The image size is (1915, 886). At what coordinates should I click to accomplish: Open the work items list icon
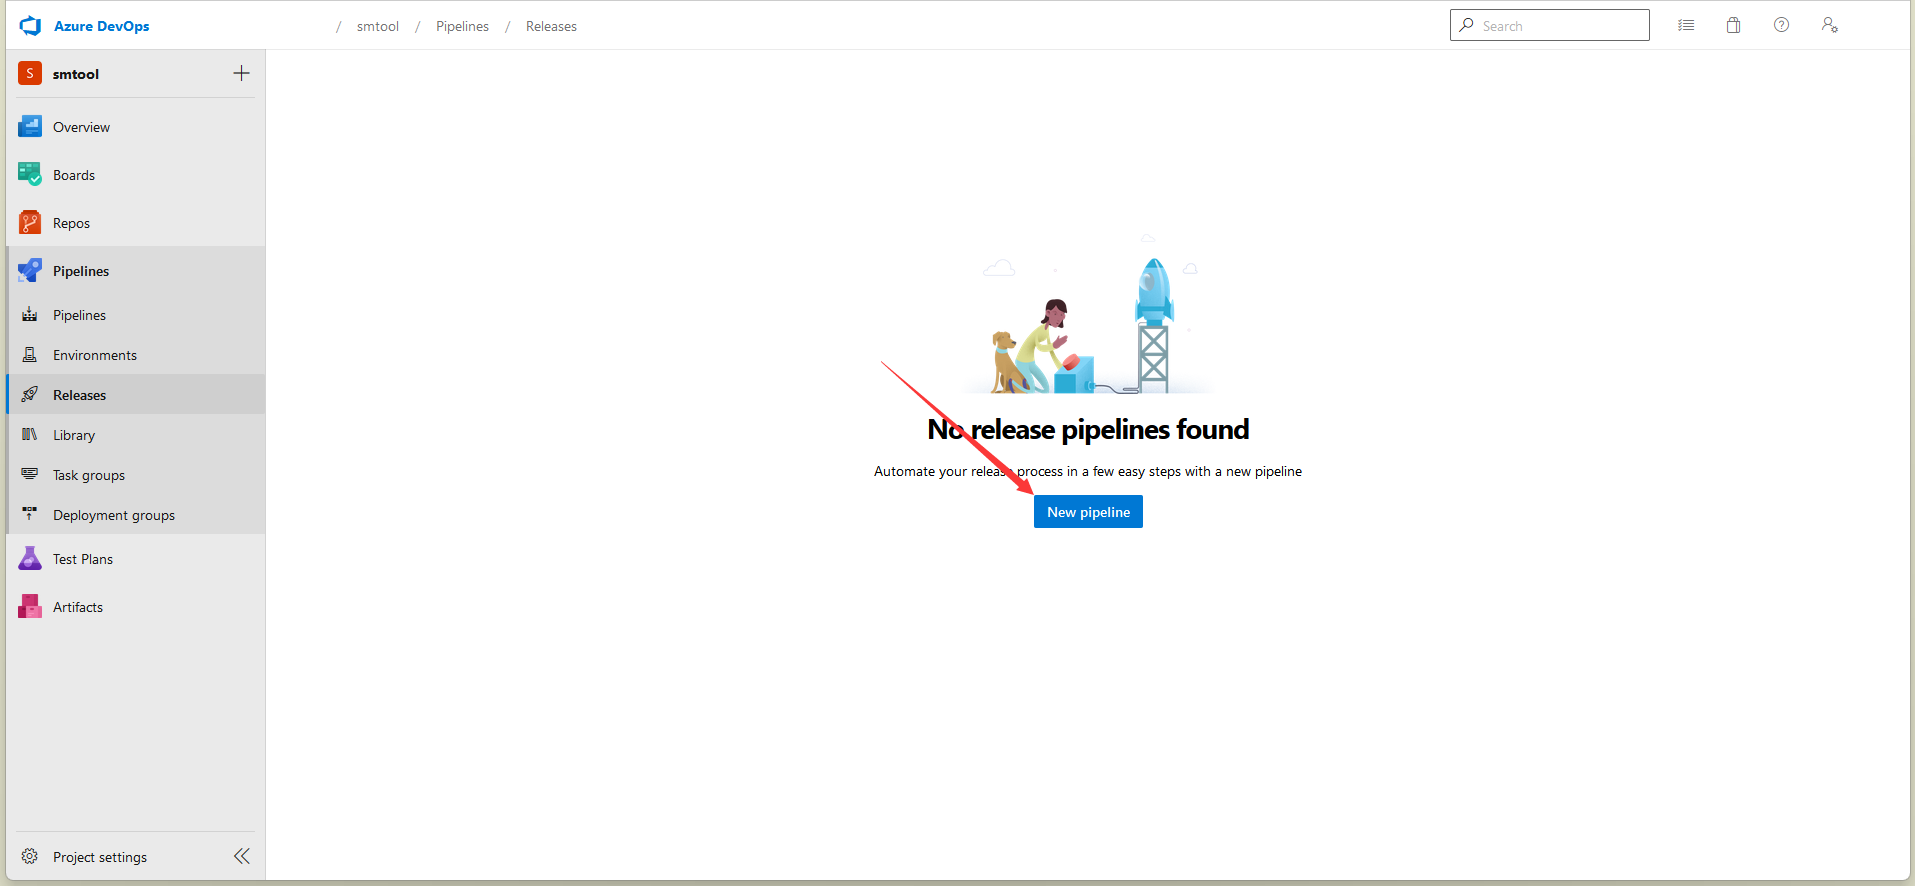[x=1686, y=26]
